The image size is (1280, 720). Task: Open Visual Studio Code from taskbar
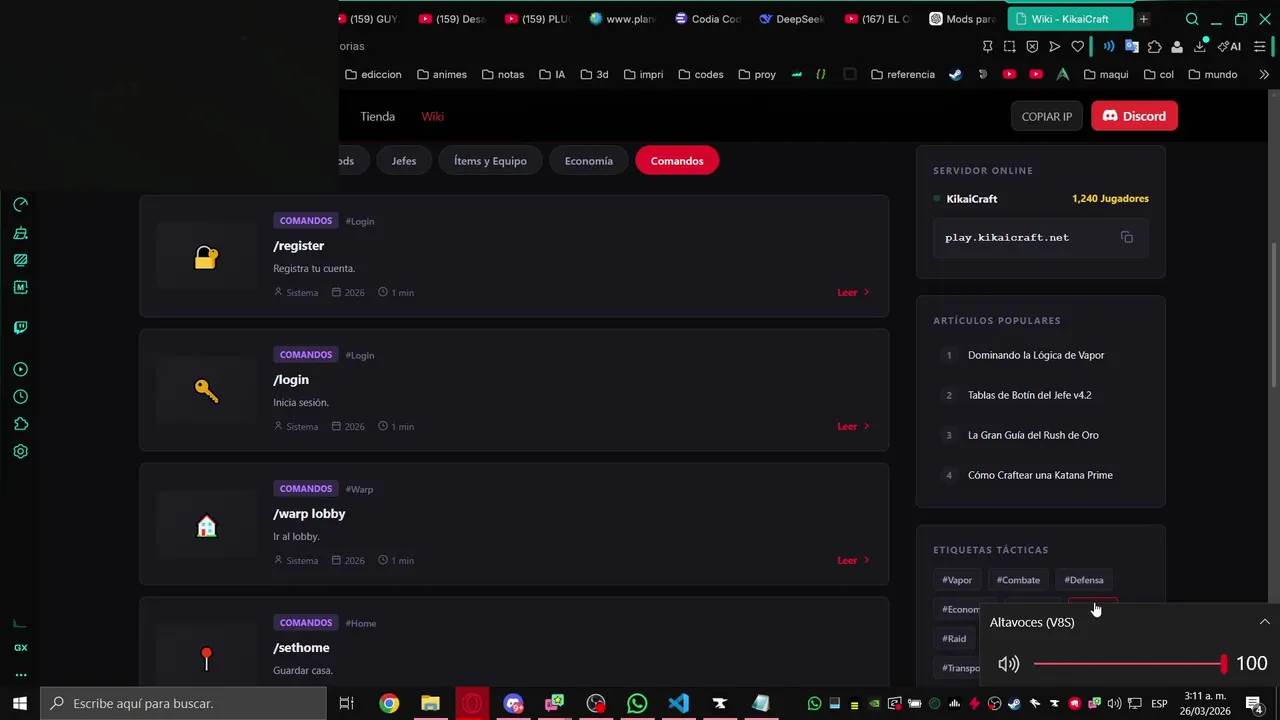(x=678, y=703)
